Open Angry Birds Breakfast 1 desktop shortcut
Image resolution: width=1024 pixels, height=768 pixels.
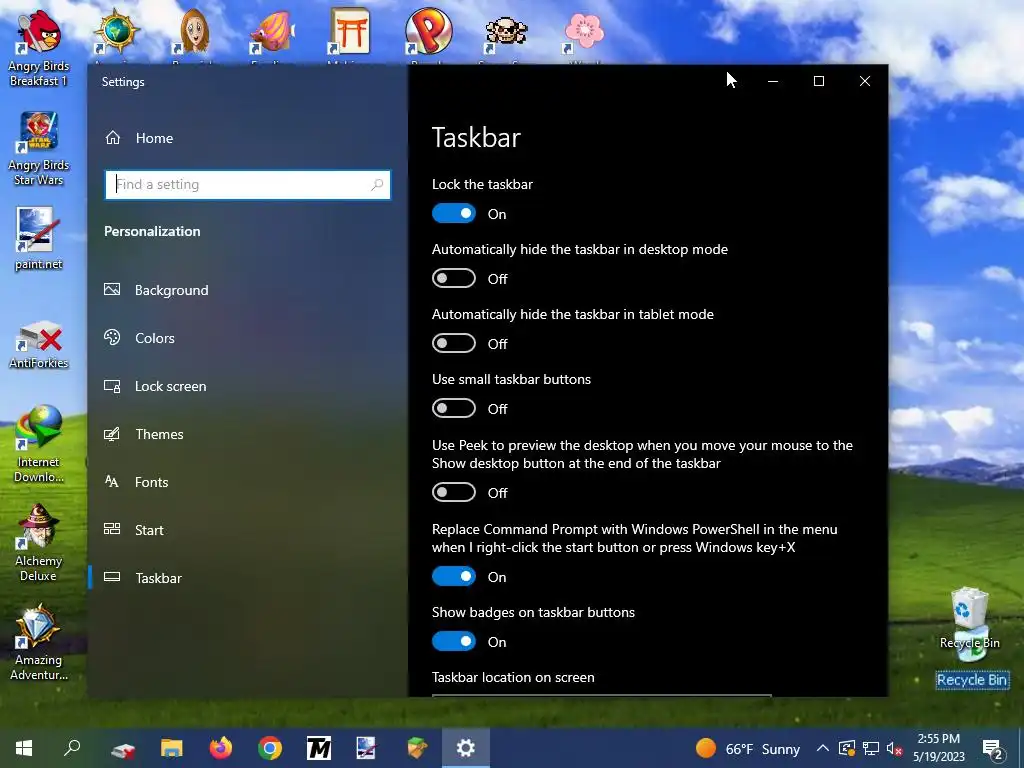pos(38,49)
